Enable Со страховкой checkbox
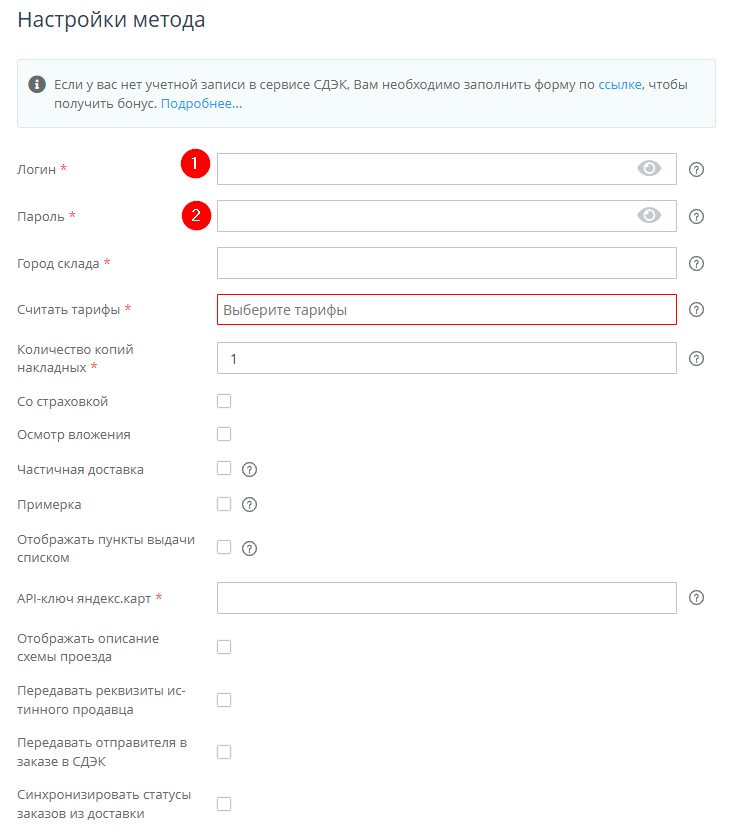Image resolution: width=740 pixels, height=834 pixels. click(224, 401)
